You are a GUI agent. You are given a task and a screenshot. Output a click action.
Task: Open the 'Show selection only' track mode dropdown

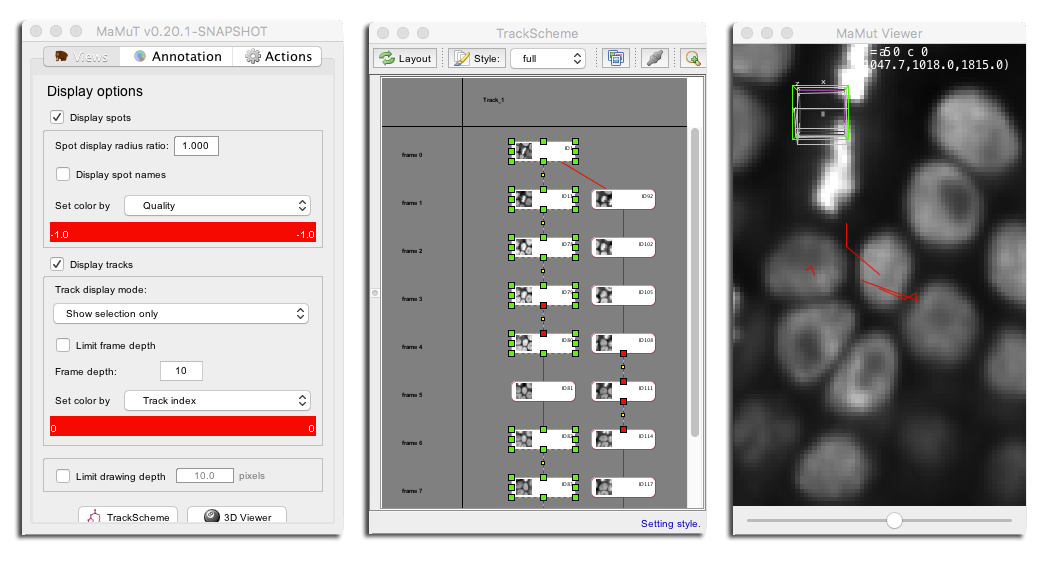[181, 313]
